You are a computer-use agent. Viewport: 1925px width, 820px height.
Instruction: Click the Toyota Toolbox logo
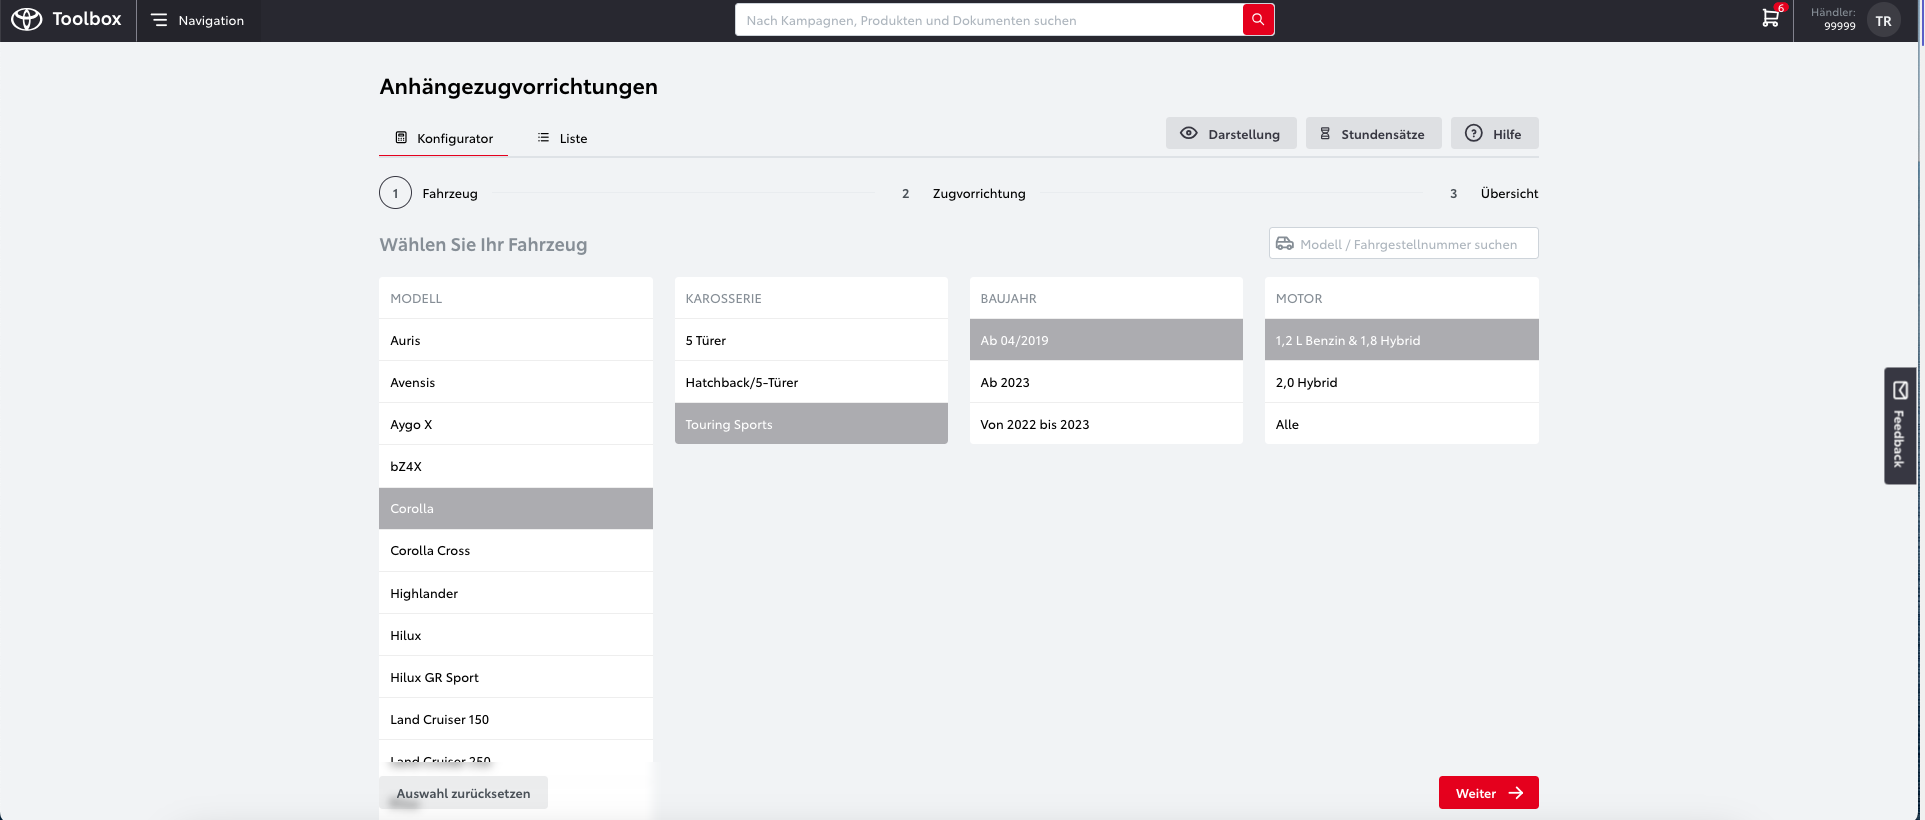pos(66,20)
